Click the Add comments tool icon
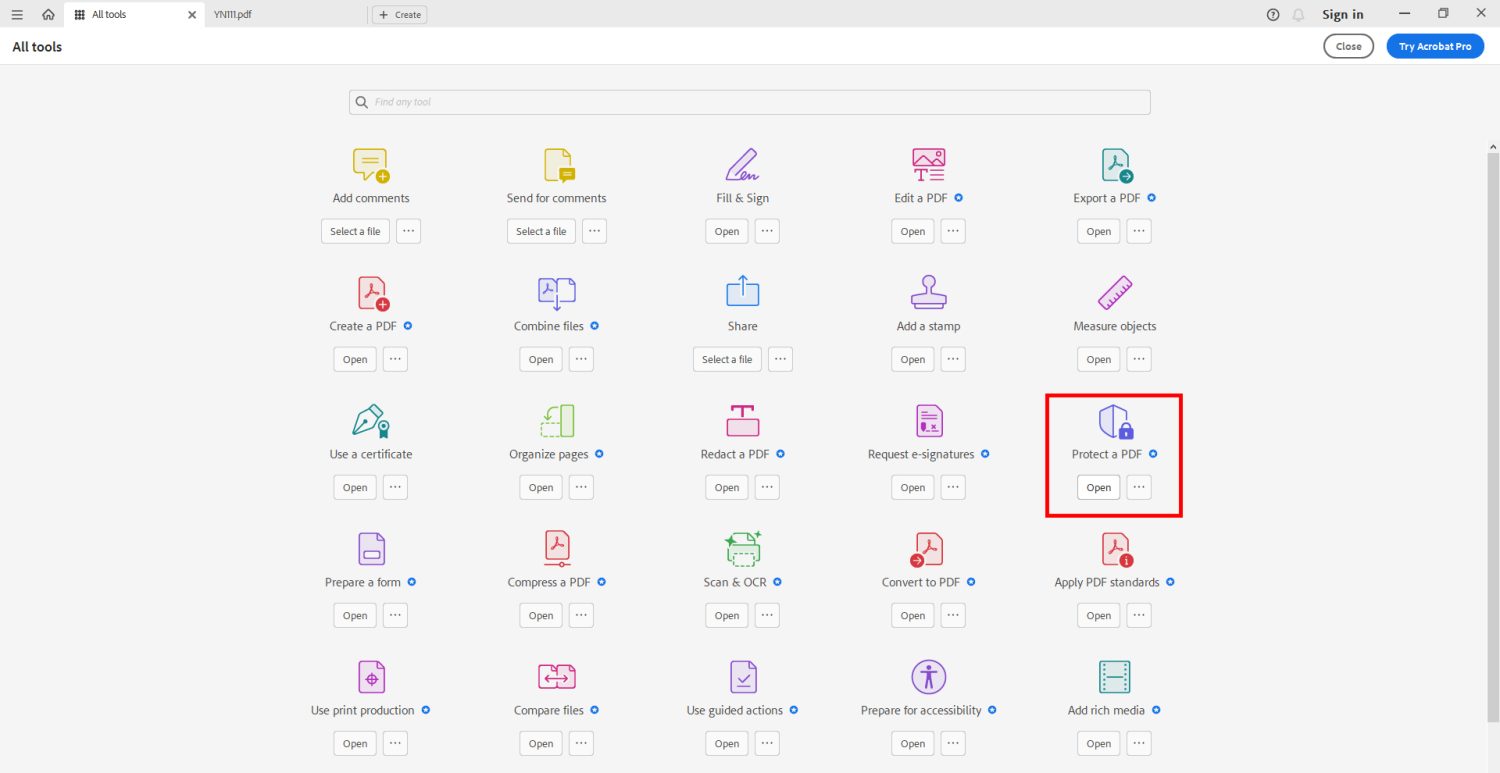This screenshot has height=773, width=1500. [370, 165]
